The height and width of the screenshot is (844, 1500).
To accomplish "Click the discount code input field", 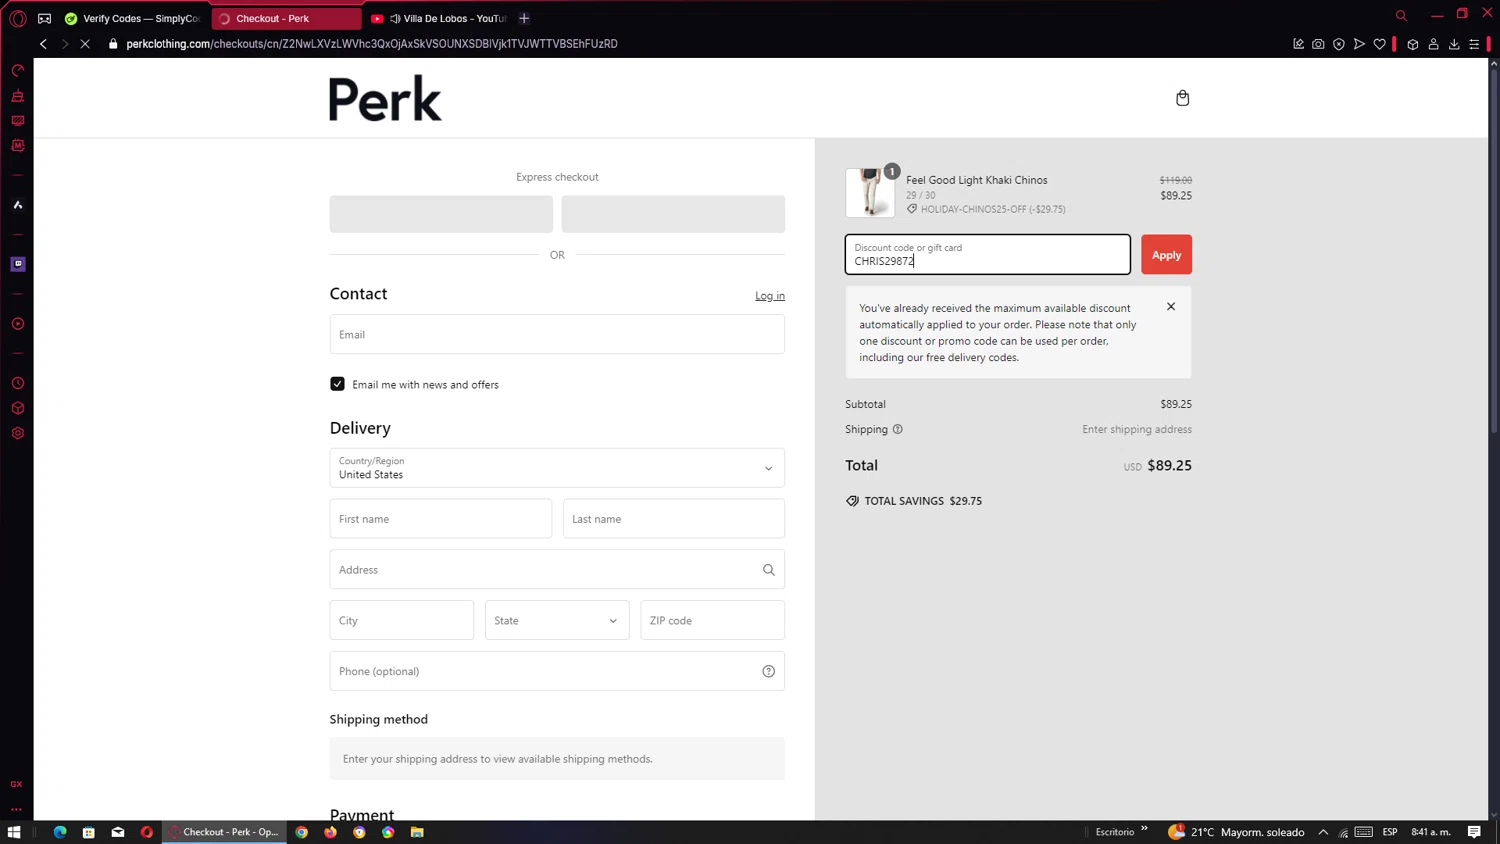I will (988, 255).
